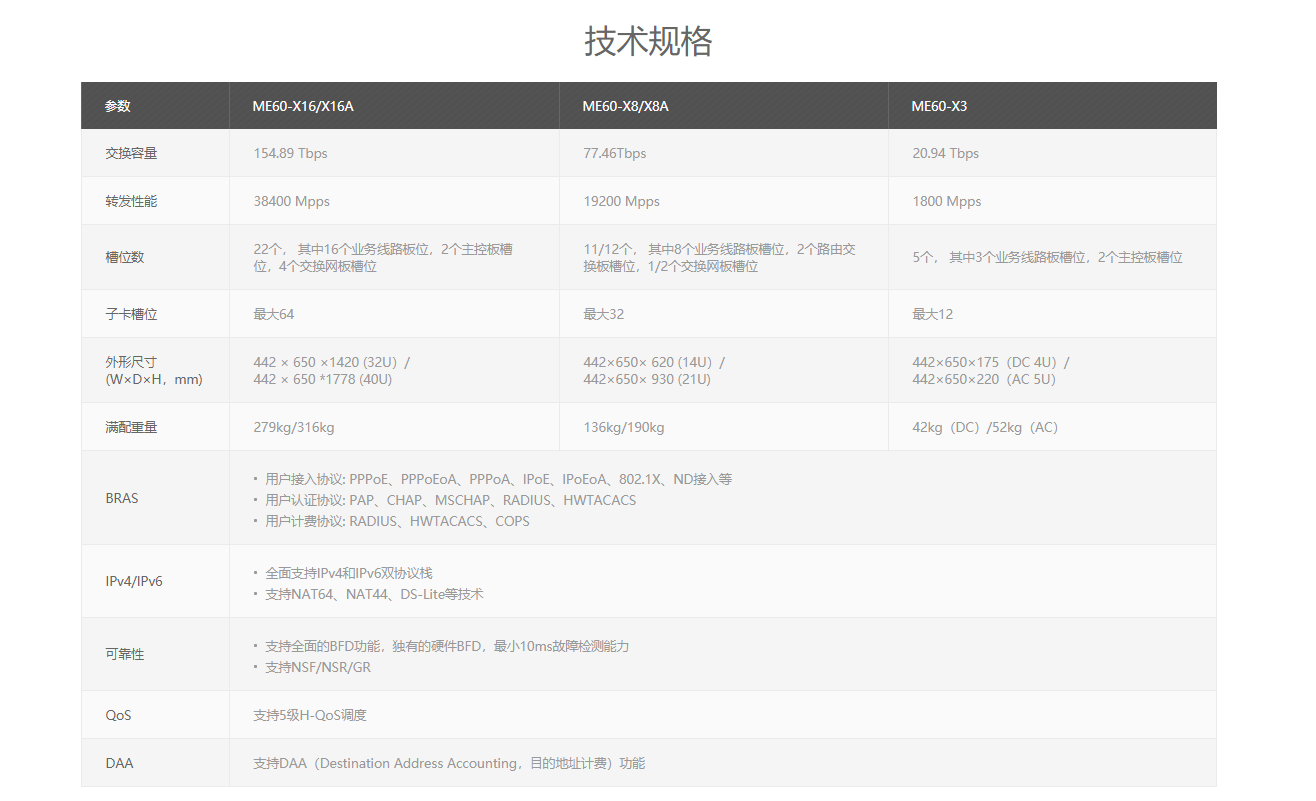
Task: Click the 442×650×220 (AC 5U) dimension
Action: [984, 379]
